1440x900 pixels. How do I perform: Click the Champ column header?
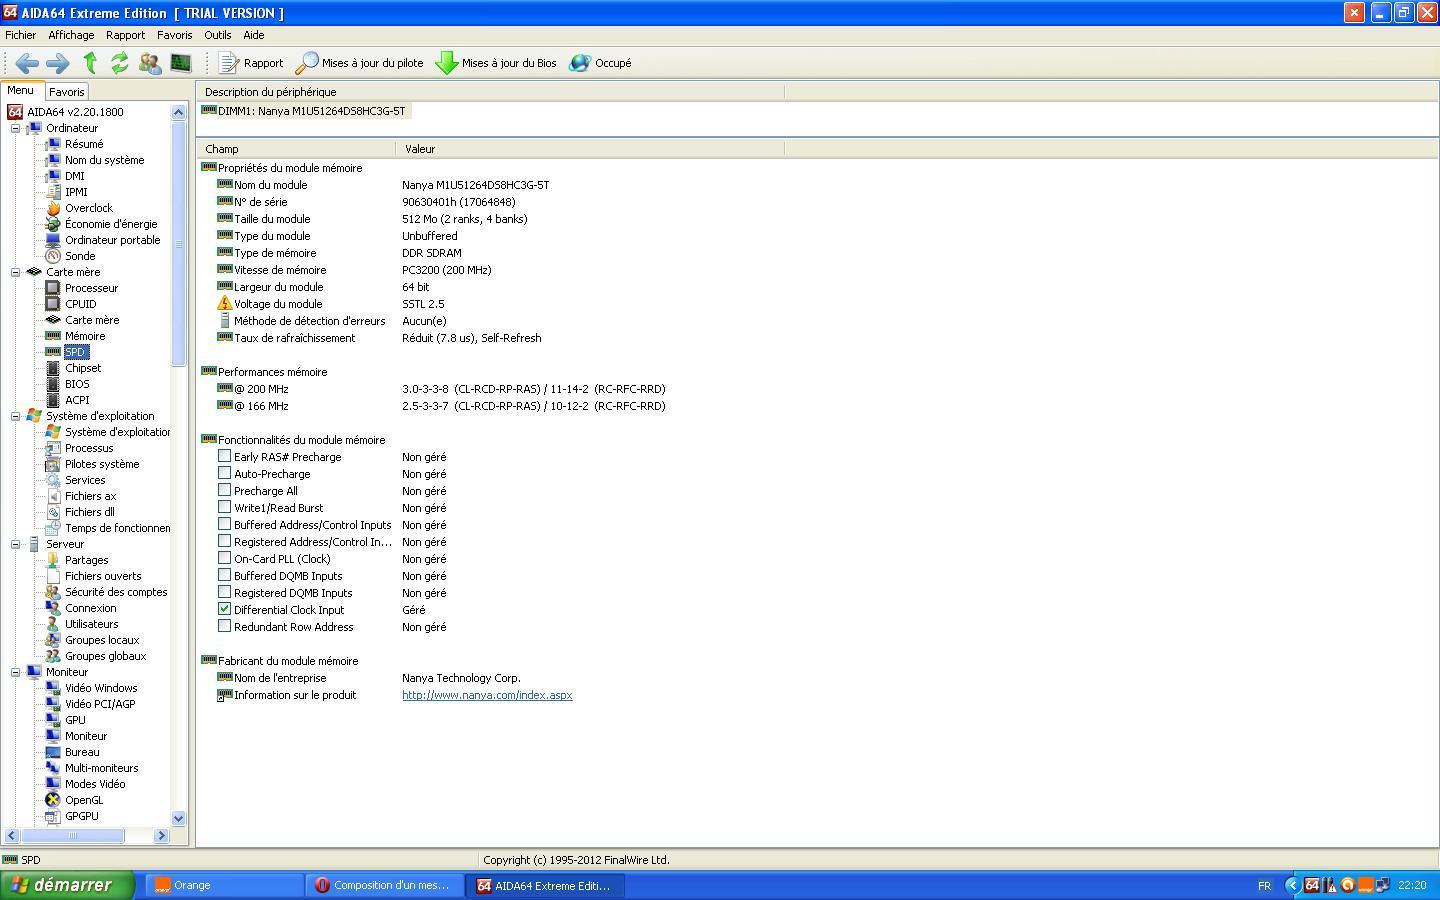296,149
